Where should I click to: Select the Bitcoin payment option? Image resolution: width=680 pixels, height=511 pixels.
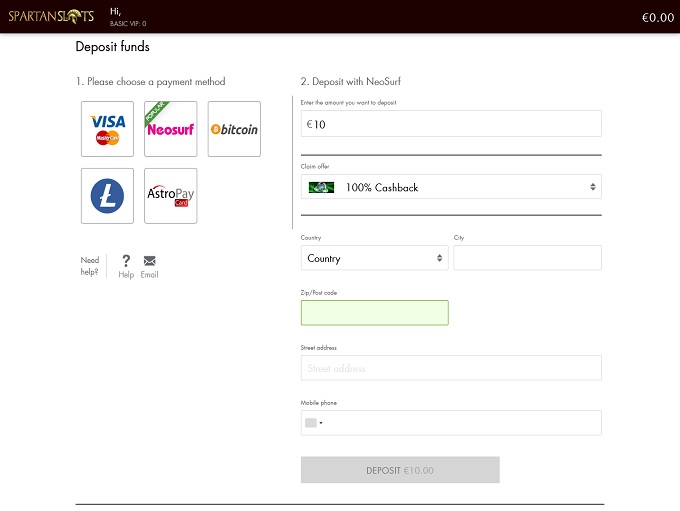pos(234,129)
